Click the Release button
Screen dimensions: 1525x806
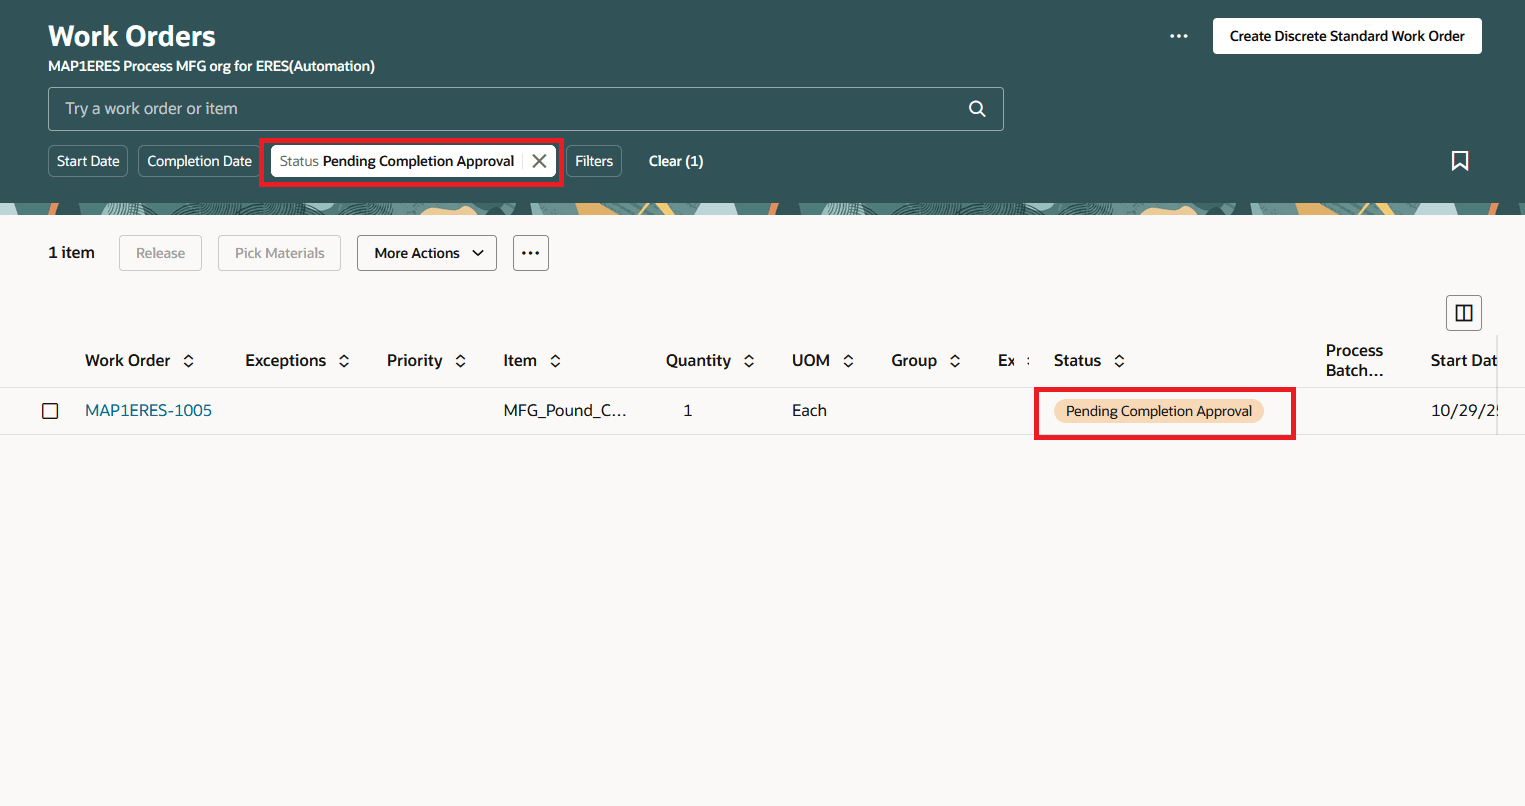point(161,253)
